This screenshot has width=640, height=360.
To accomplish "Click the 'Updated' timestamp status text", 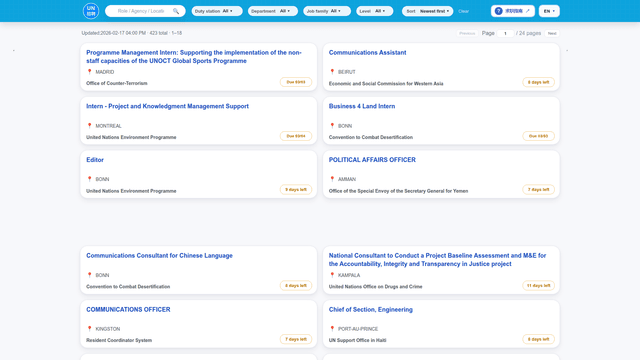I will point(131,33).
